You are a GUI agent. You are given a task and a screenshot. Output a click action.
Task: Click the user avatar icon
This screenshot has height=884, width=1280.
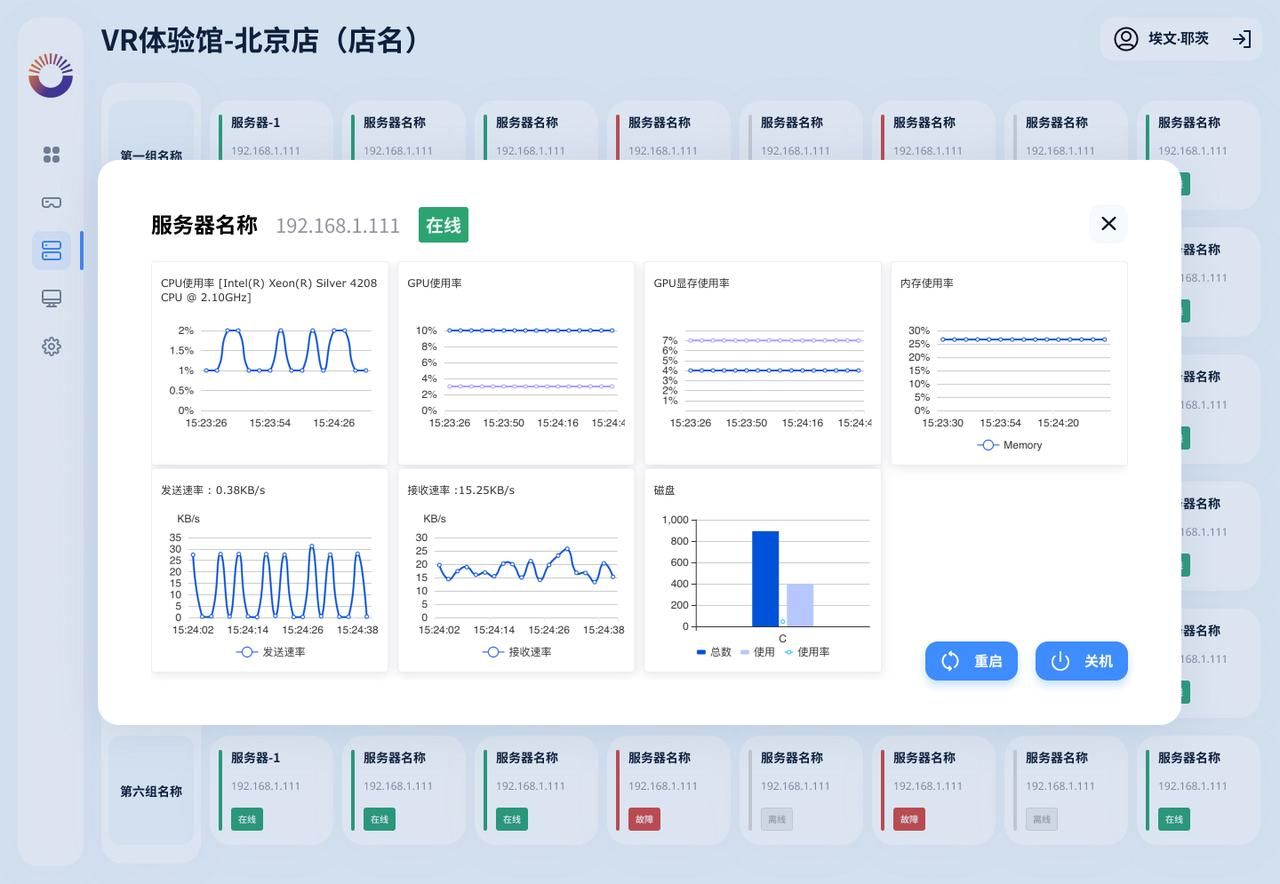[1126, 39]
